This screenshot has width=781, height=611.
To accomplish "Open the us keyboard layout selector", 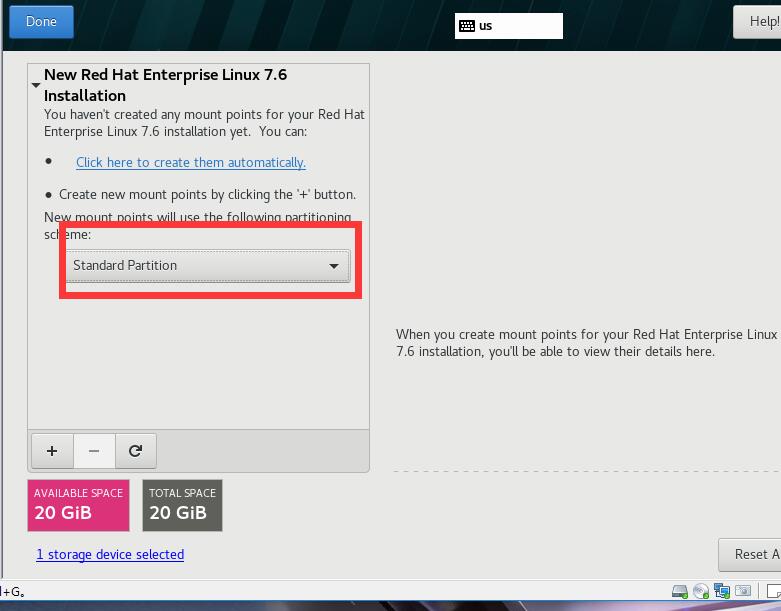I will (x=509, y=26).
